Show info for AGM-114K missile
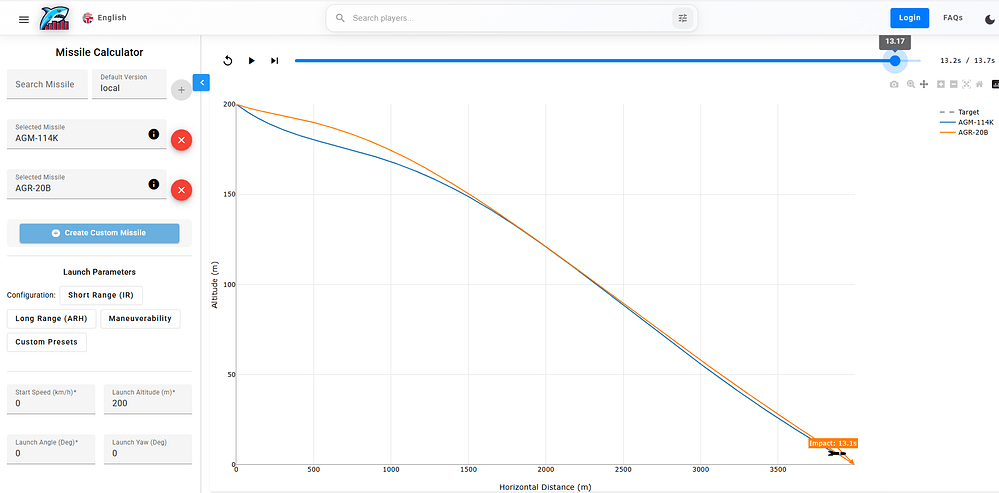Viewport: 999px width, 493px height. [x=153, y=134]
